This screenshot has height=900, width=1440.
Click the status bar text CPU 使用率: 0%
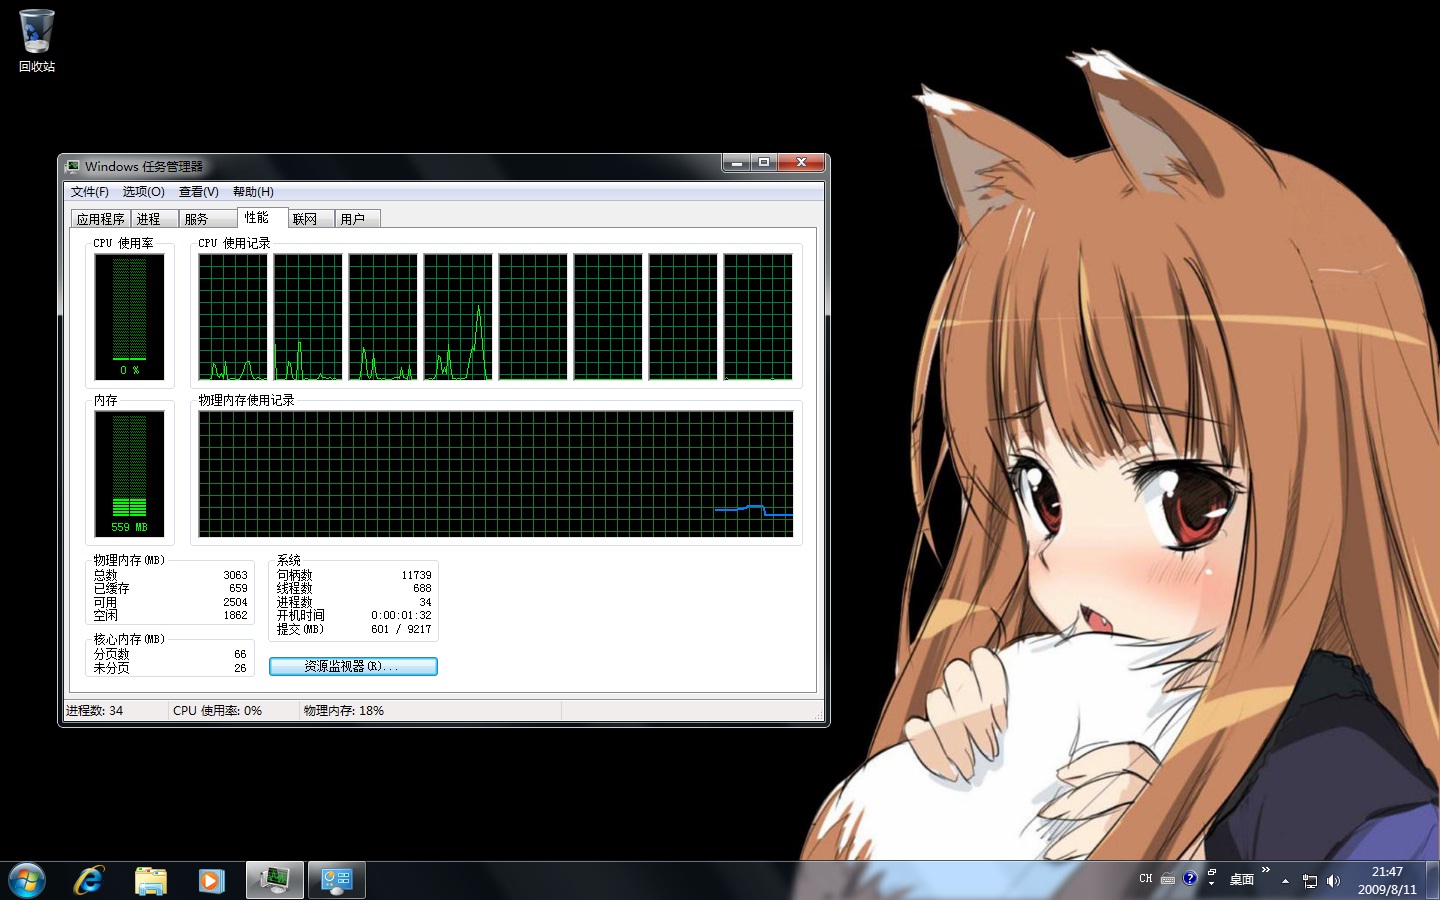217,711
